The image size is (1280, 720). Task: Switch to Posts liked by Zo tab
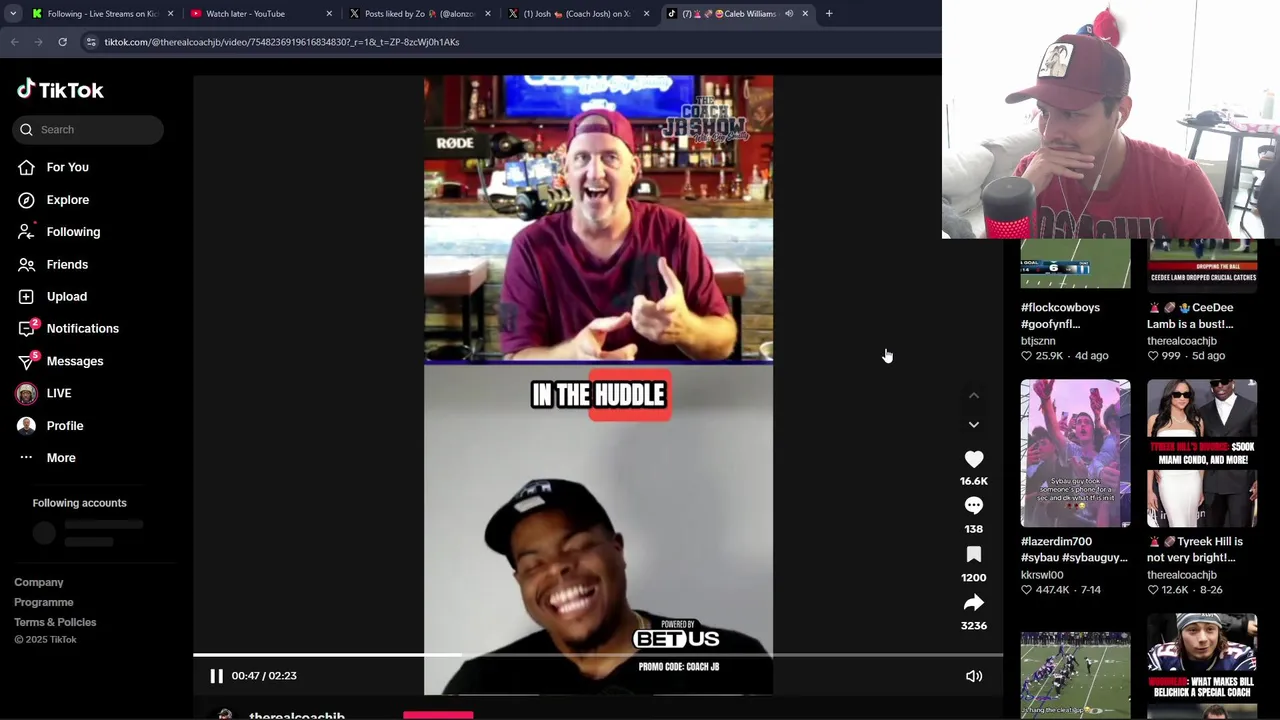(418, 14)
